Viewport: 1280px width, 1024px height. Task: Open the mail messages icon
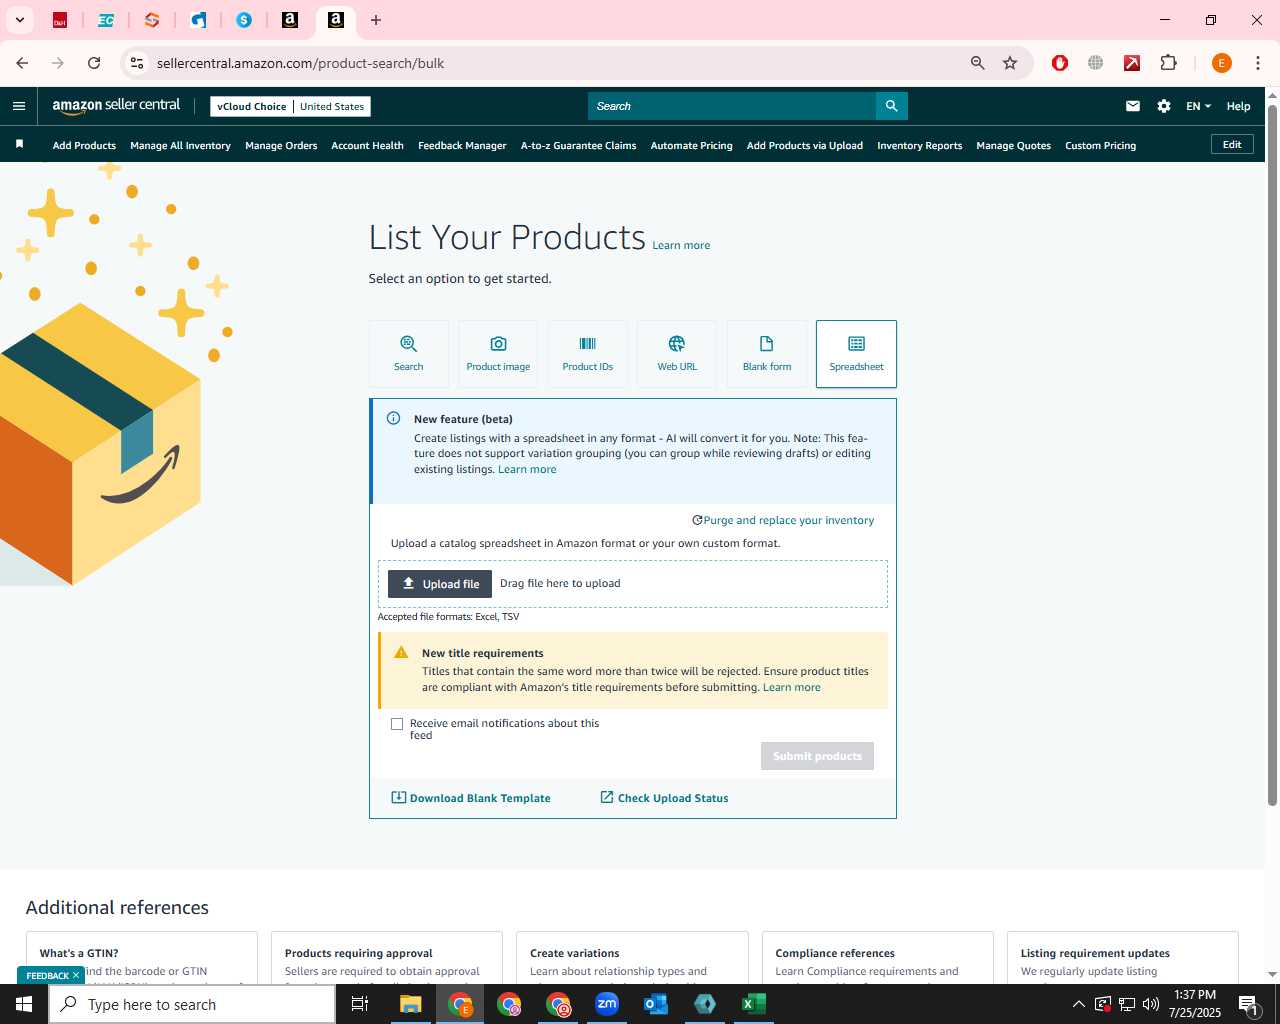click(1133, 106)
